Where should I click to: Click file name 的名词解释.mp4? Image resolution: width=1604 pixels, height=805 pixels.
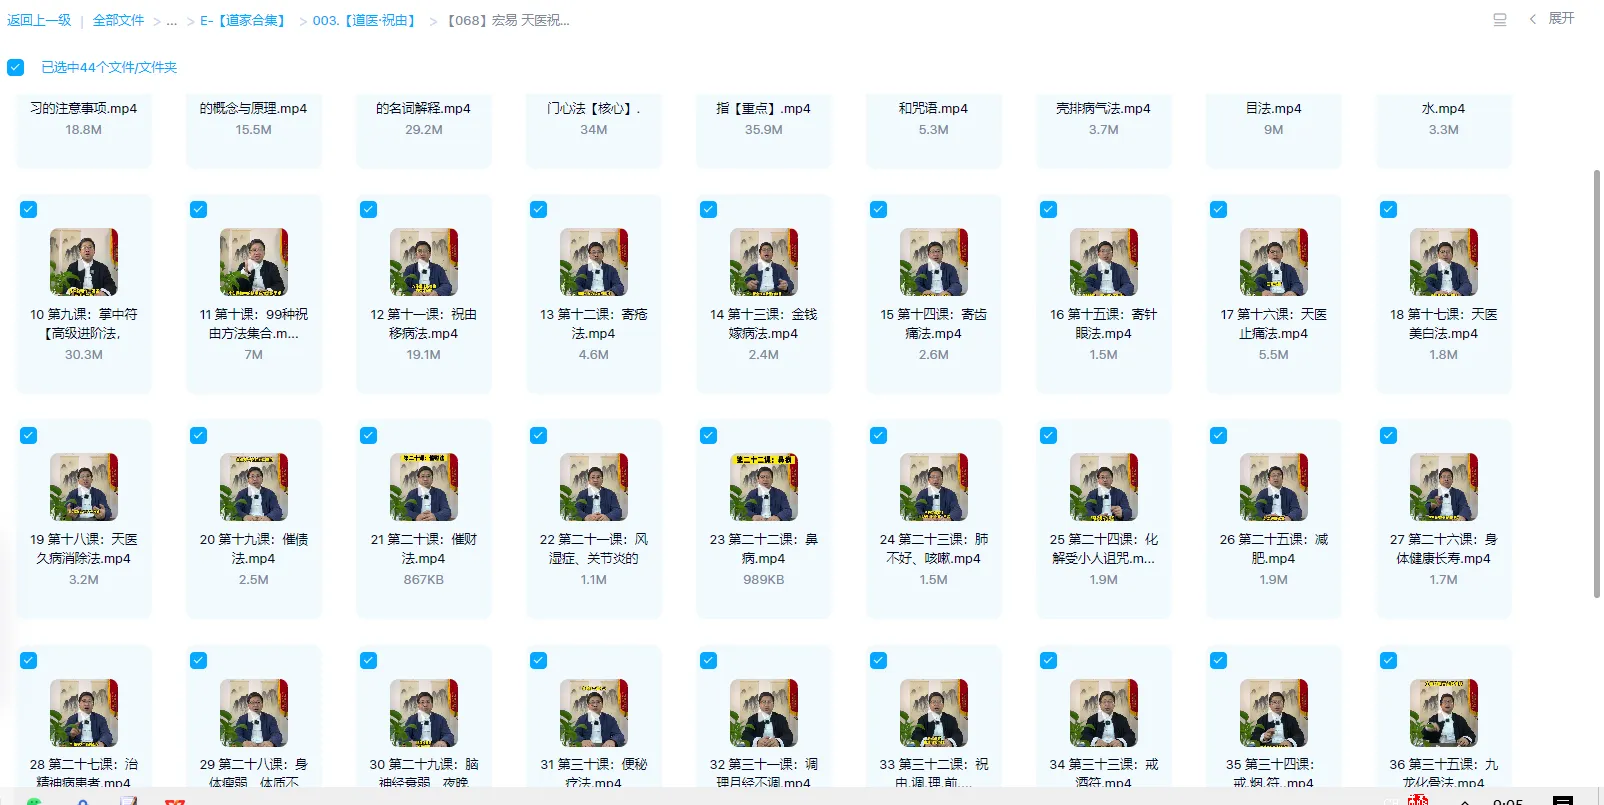[x=423, y=108]
